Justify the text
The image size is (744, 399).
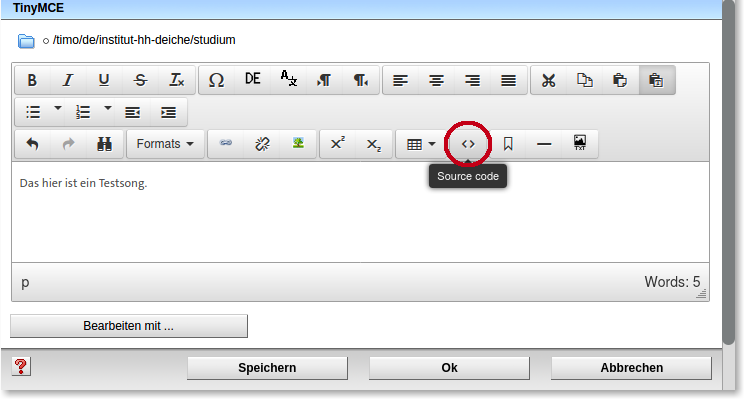509,80
